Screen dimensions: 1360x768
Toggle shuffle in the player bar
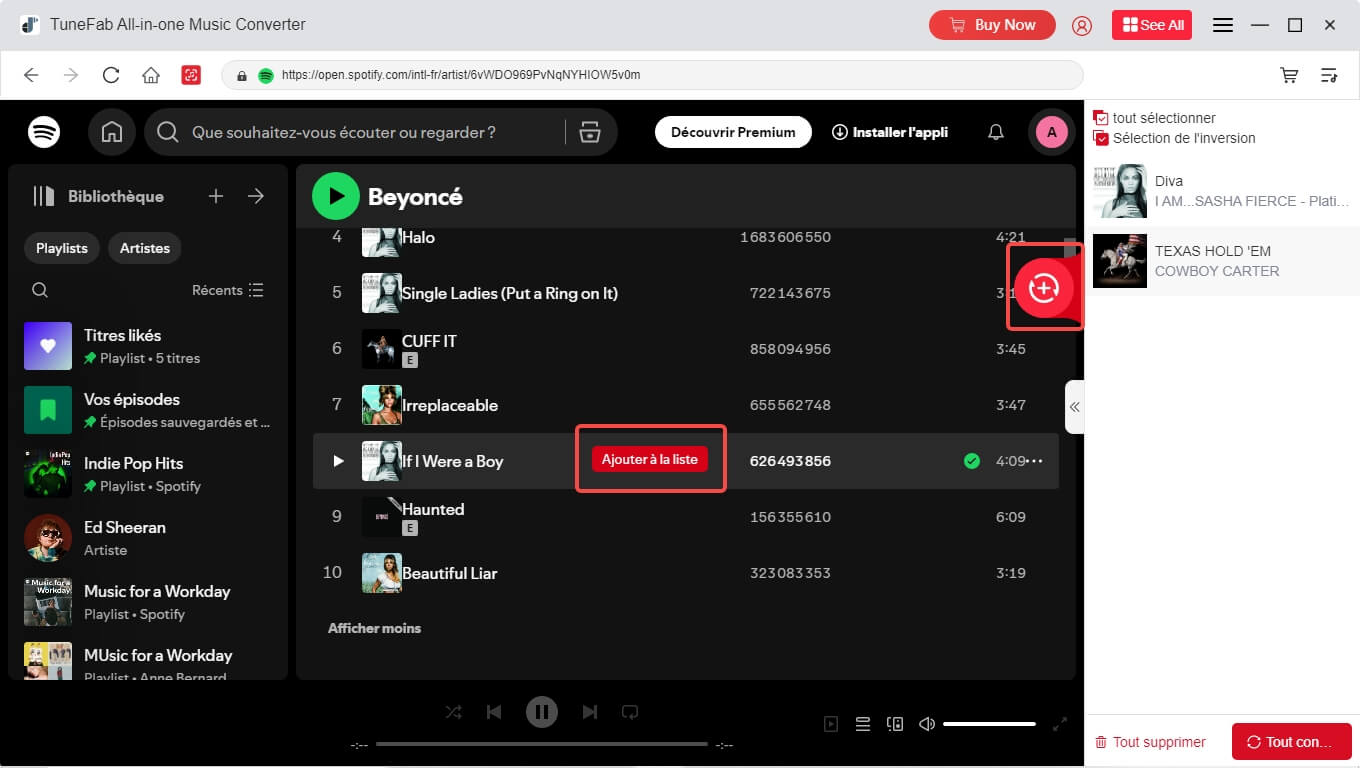[x=454, y=712]
